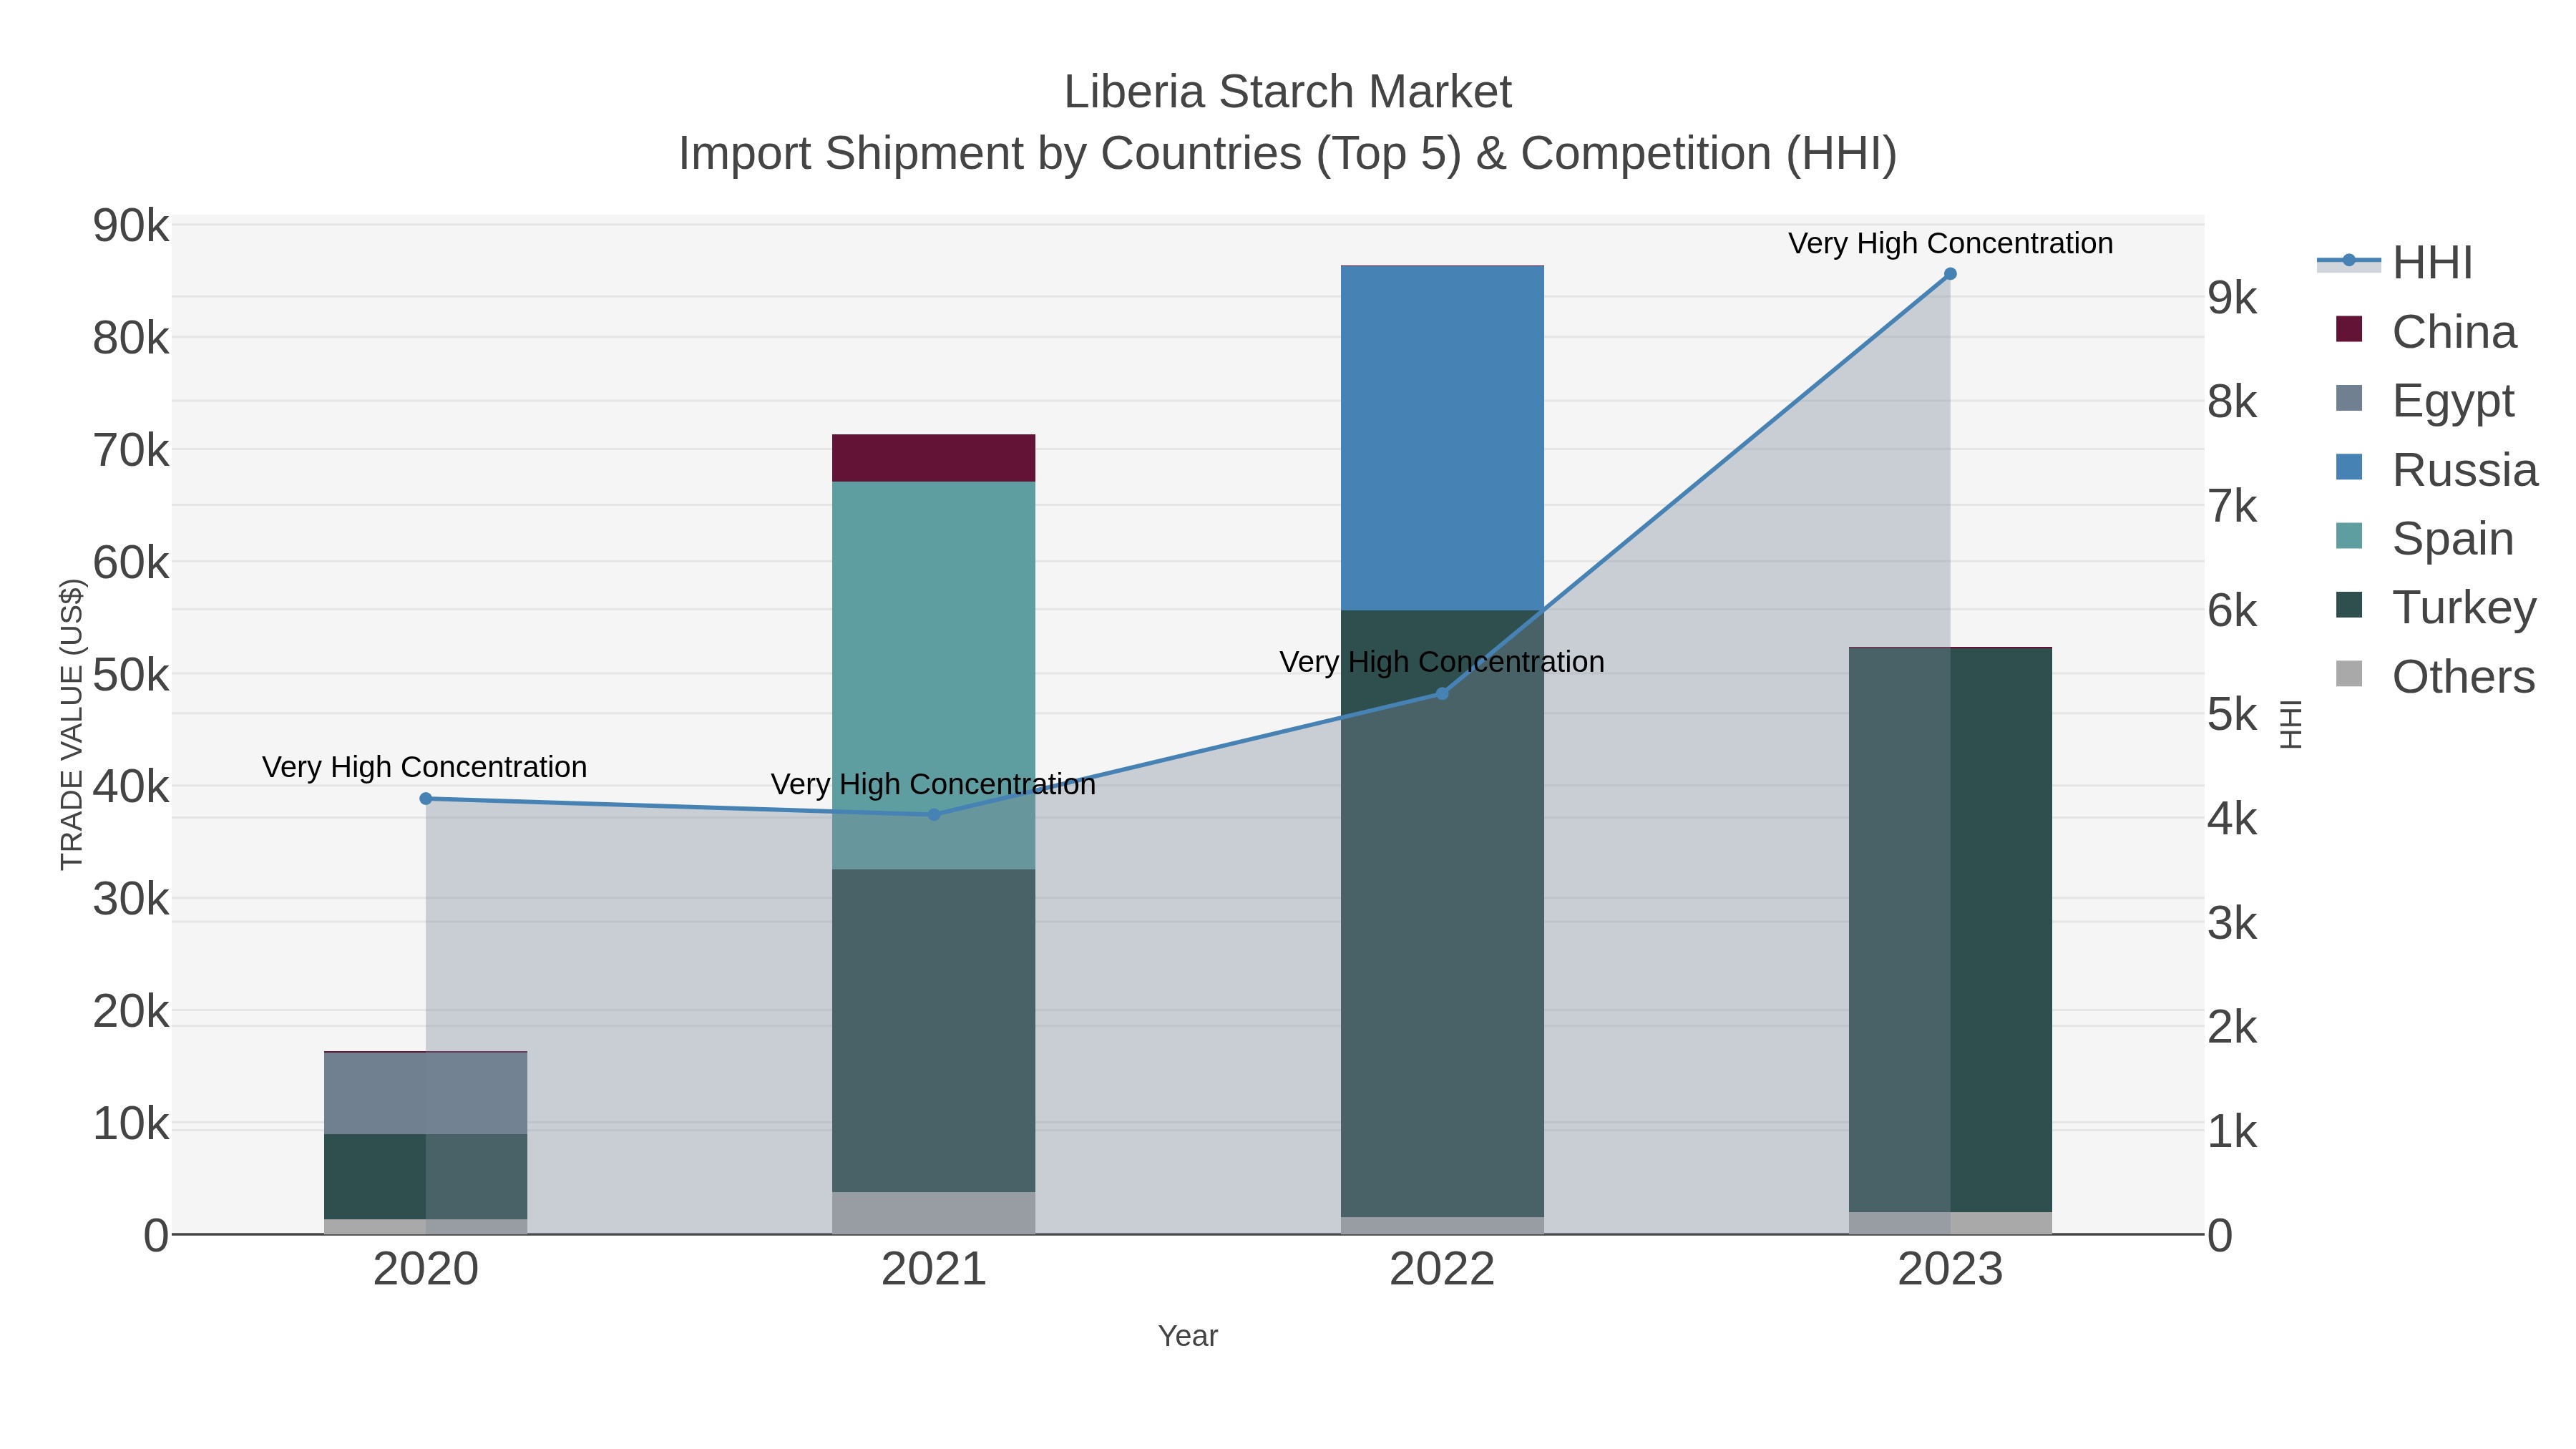Click the HHI data point for 2021
The width and height of the screenshot is (2576, 1449).
click(x=934, y=815)
